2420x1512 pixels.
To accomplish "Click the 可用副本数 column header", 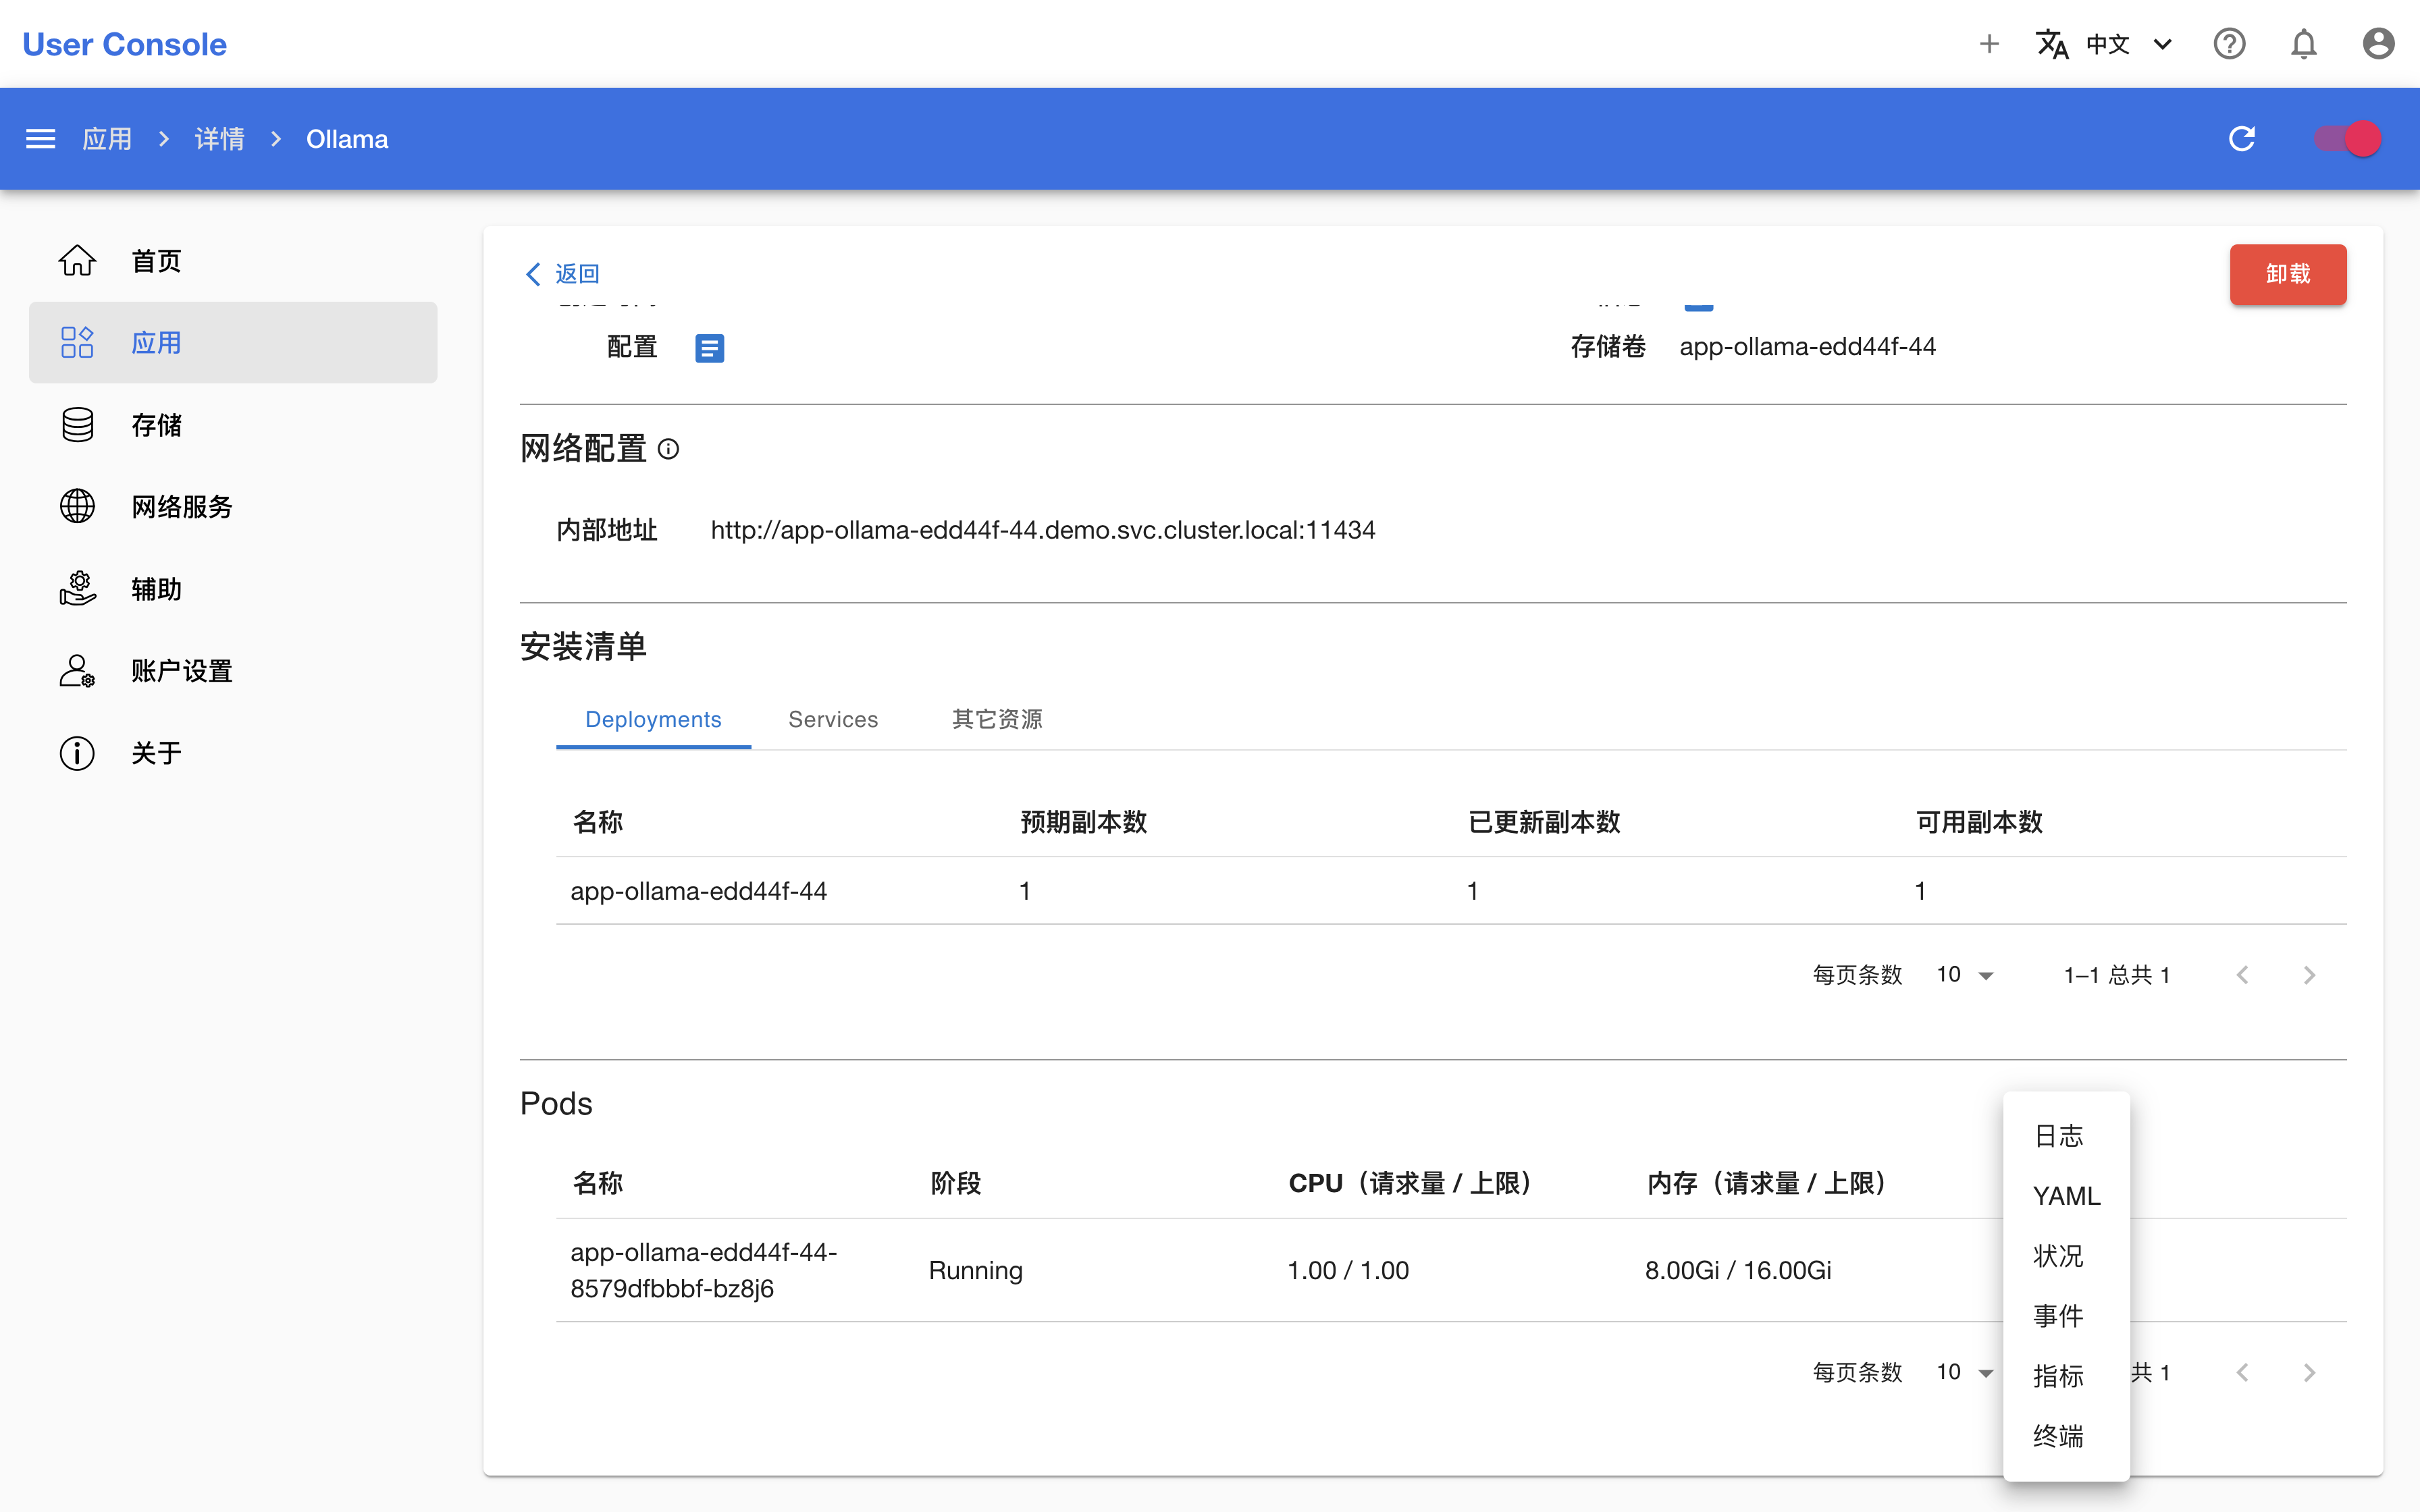I will tap(1978, 822).
